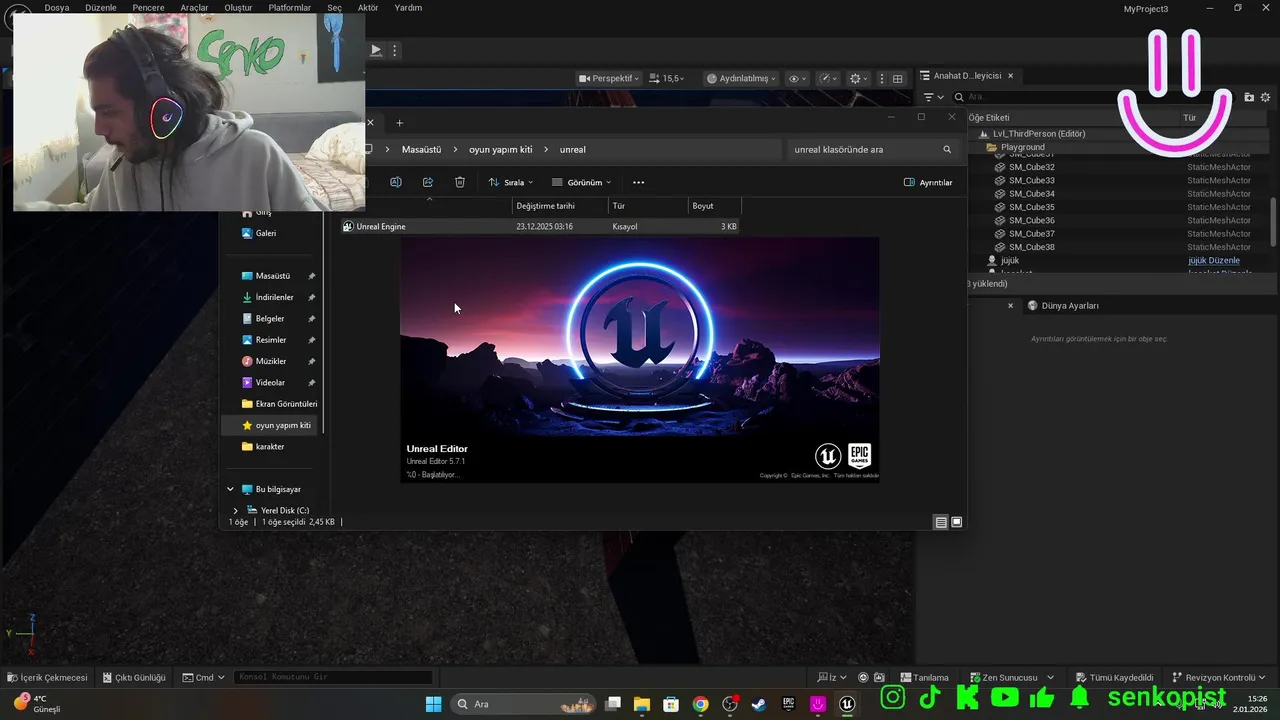Click the SM_Cube34 static mesh icon
This screenshot has height=720, width=1280.
1000,194
